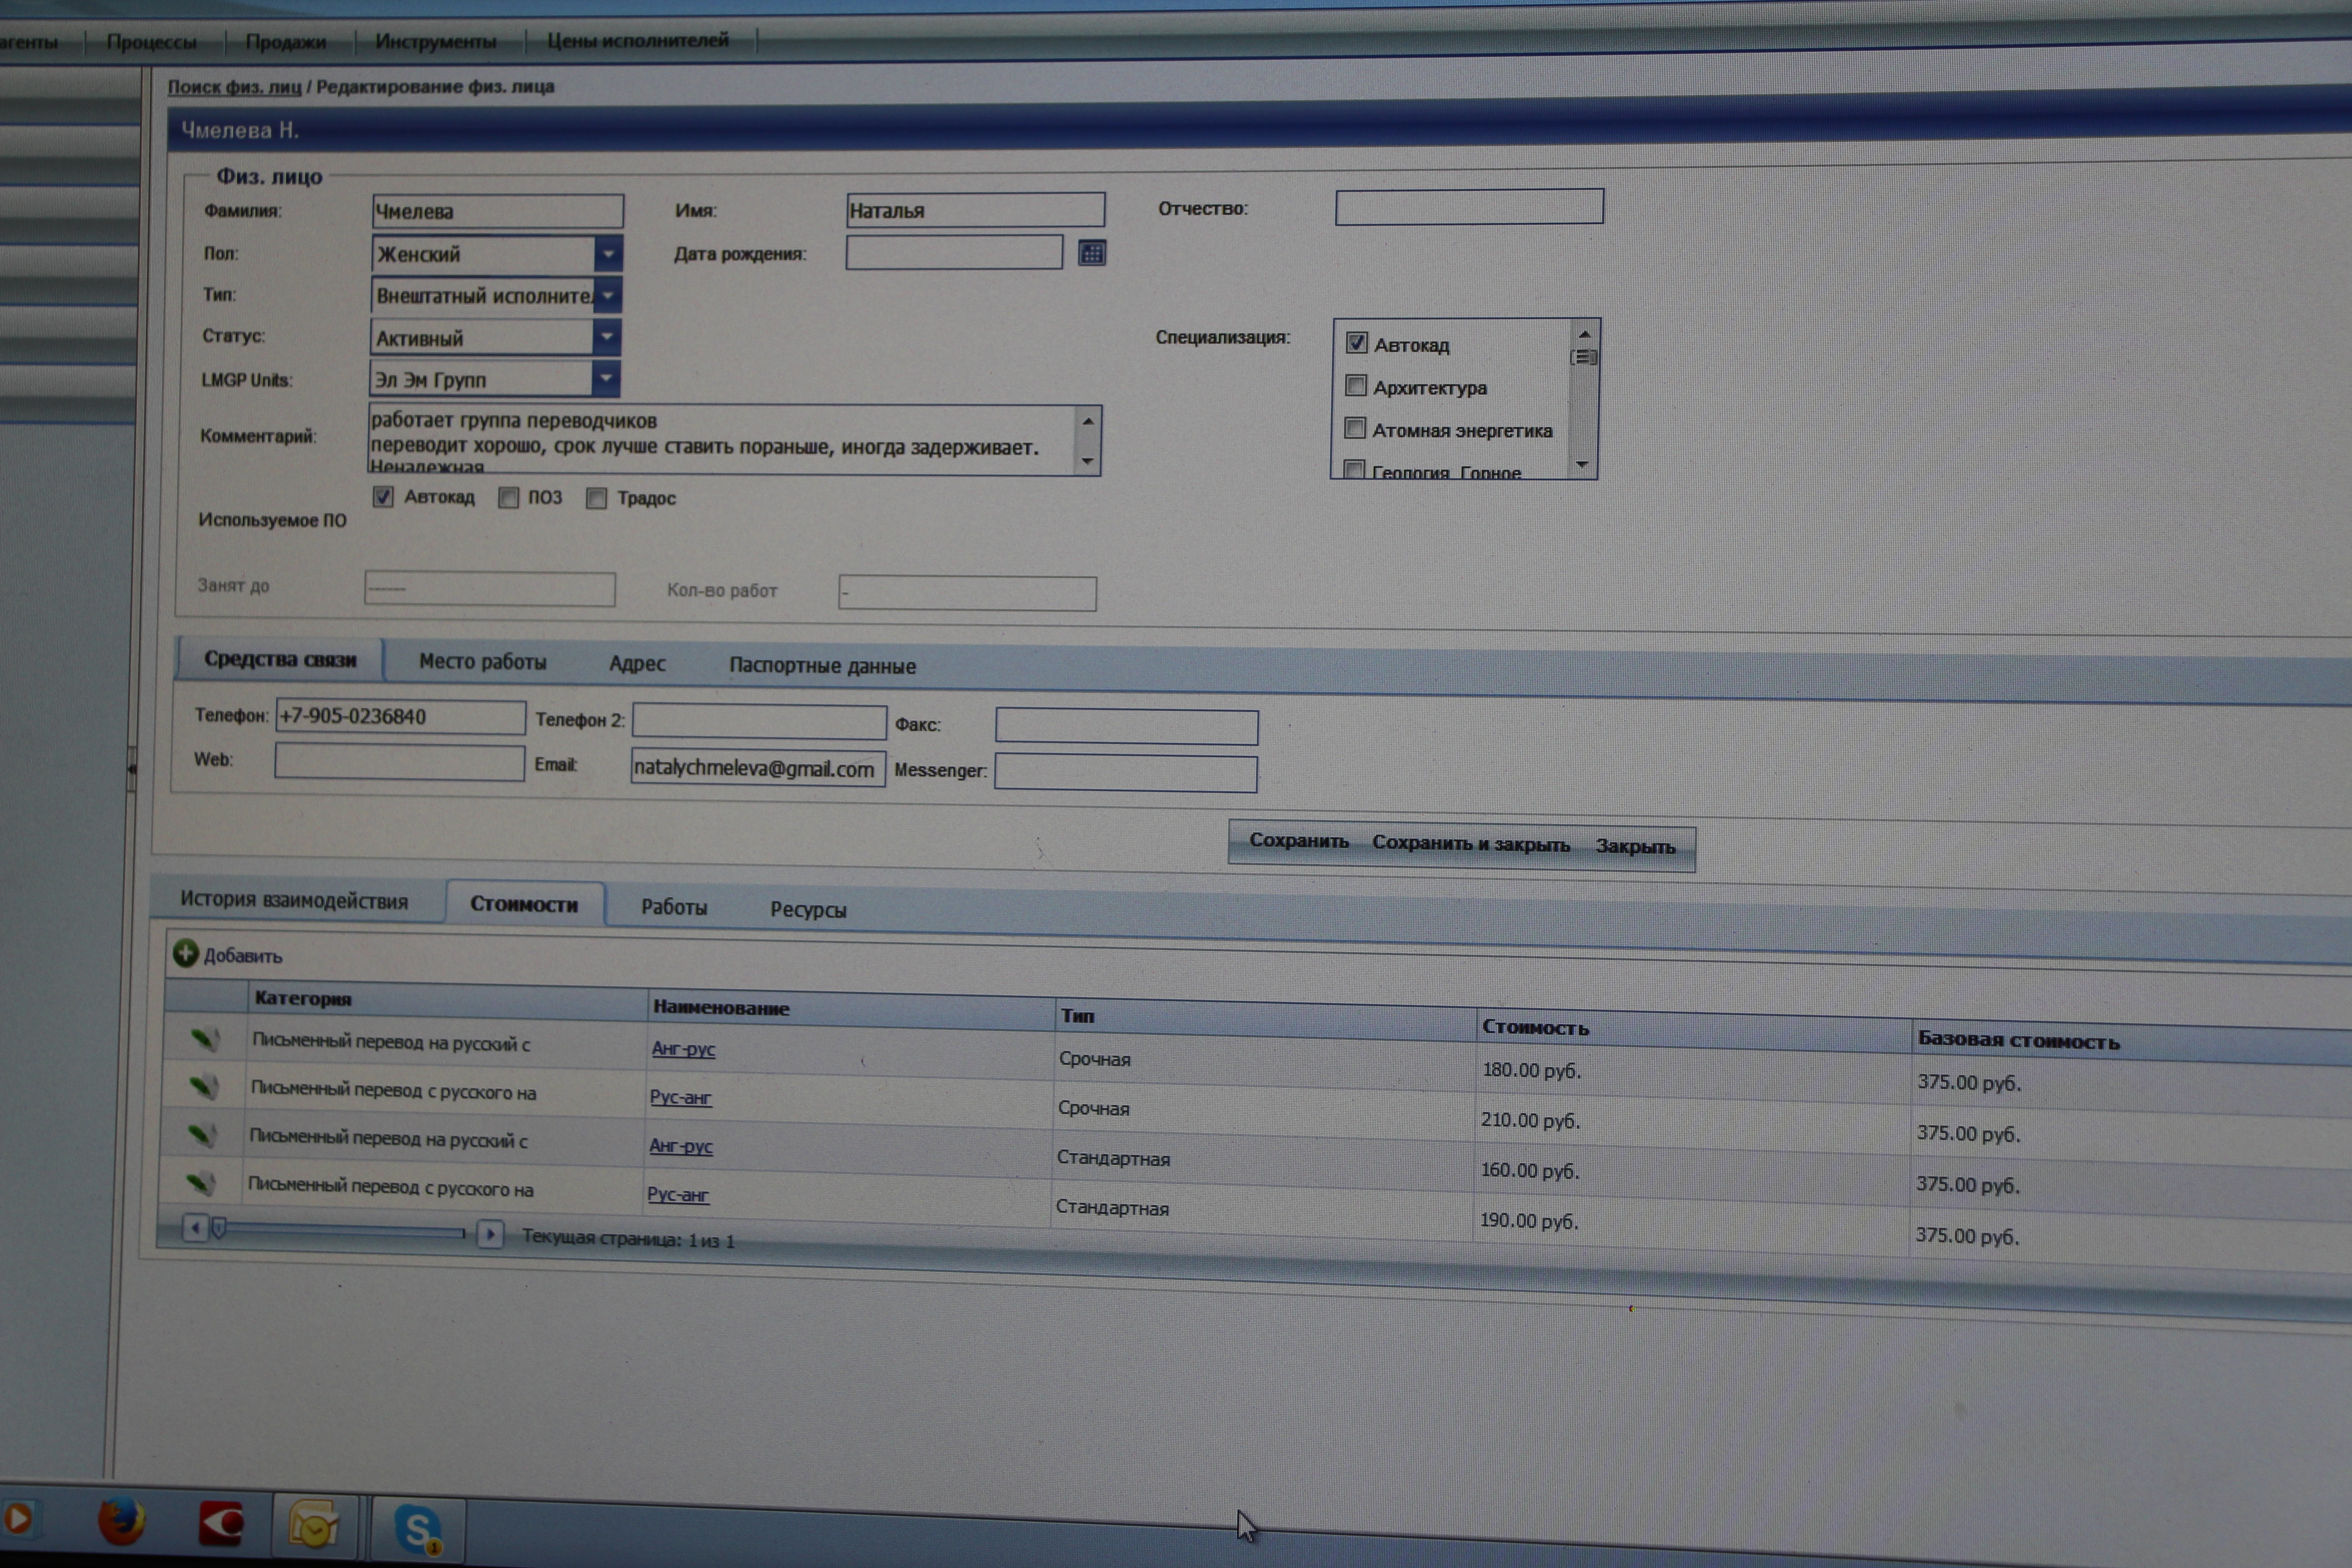Viewport: 2352px width, 1568px height.
Task: Expand the Пол dropdown
Action: [607, 254]
